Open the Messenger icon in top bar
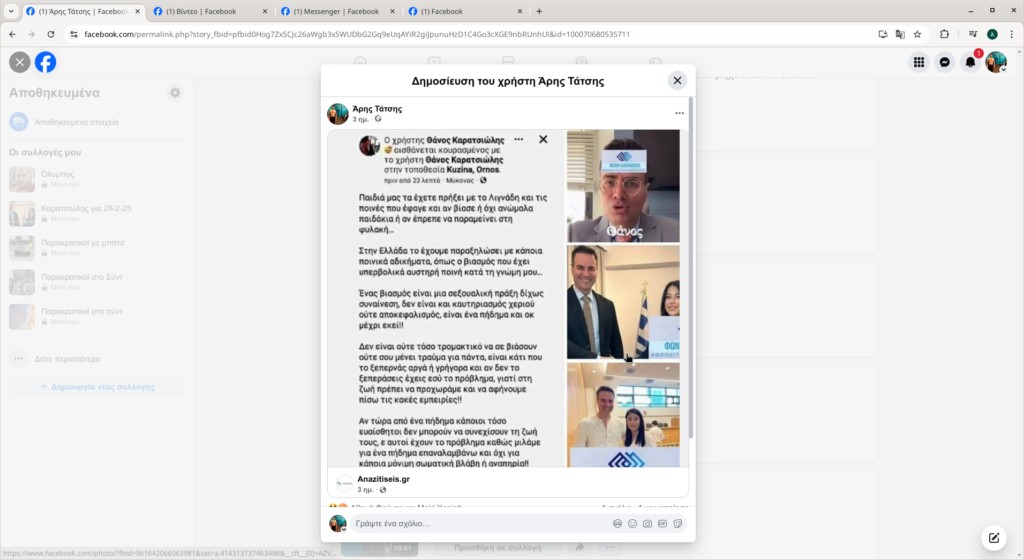The height and width of the screenshot is (560, 1024). (944, 62)
